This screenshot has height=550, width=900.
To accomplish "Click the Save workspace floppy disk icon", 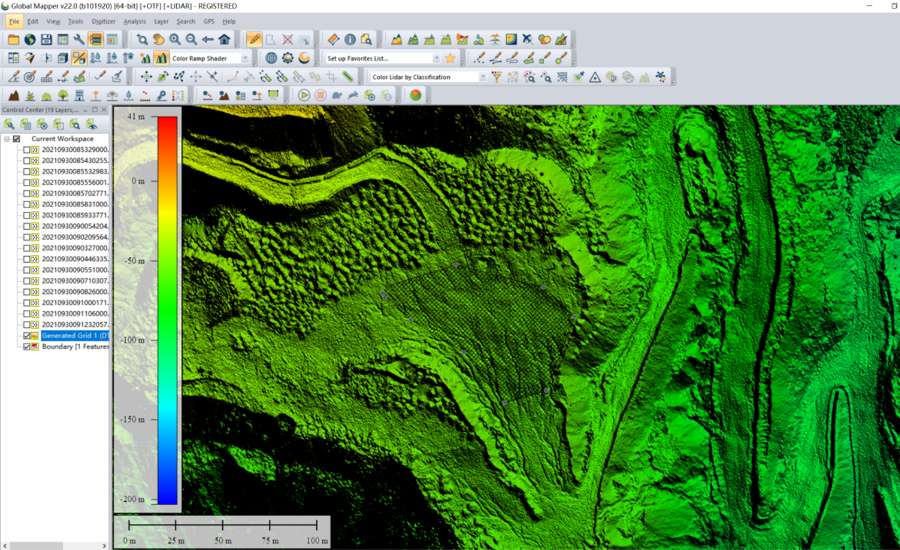I will [x=46, y=40].
